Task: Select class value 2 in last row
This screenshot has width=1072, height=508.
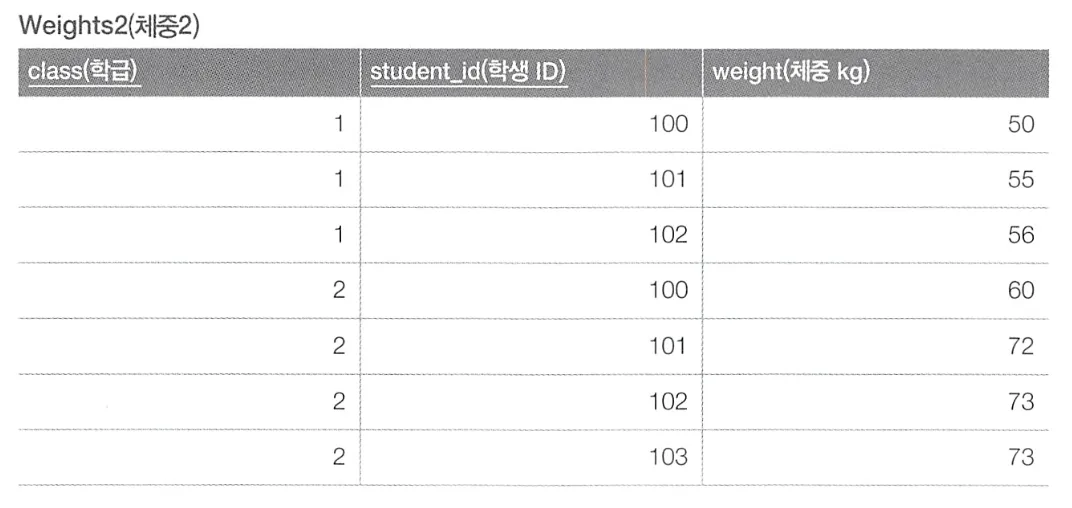Action: 189,457
